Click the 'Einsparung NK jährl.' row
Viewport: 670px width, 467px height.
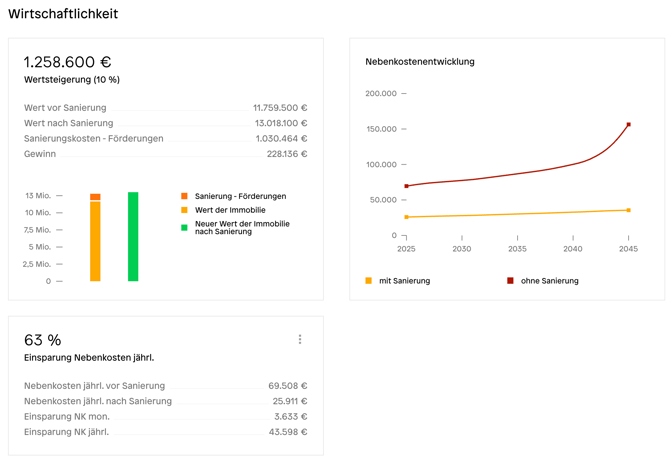click(x=165, y=432)
